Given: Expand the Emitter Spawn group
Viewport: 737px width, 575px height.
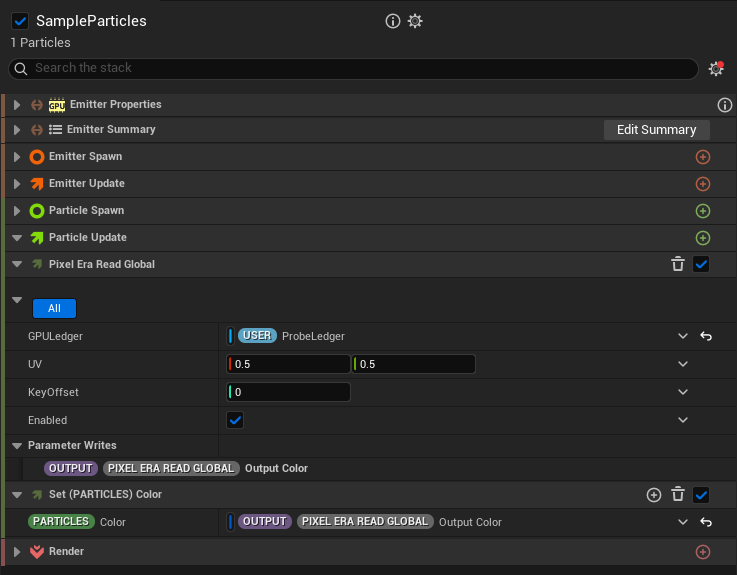Looking at the screenshot, I should (17, 157).
